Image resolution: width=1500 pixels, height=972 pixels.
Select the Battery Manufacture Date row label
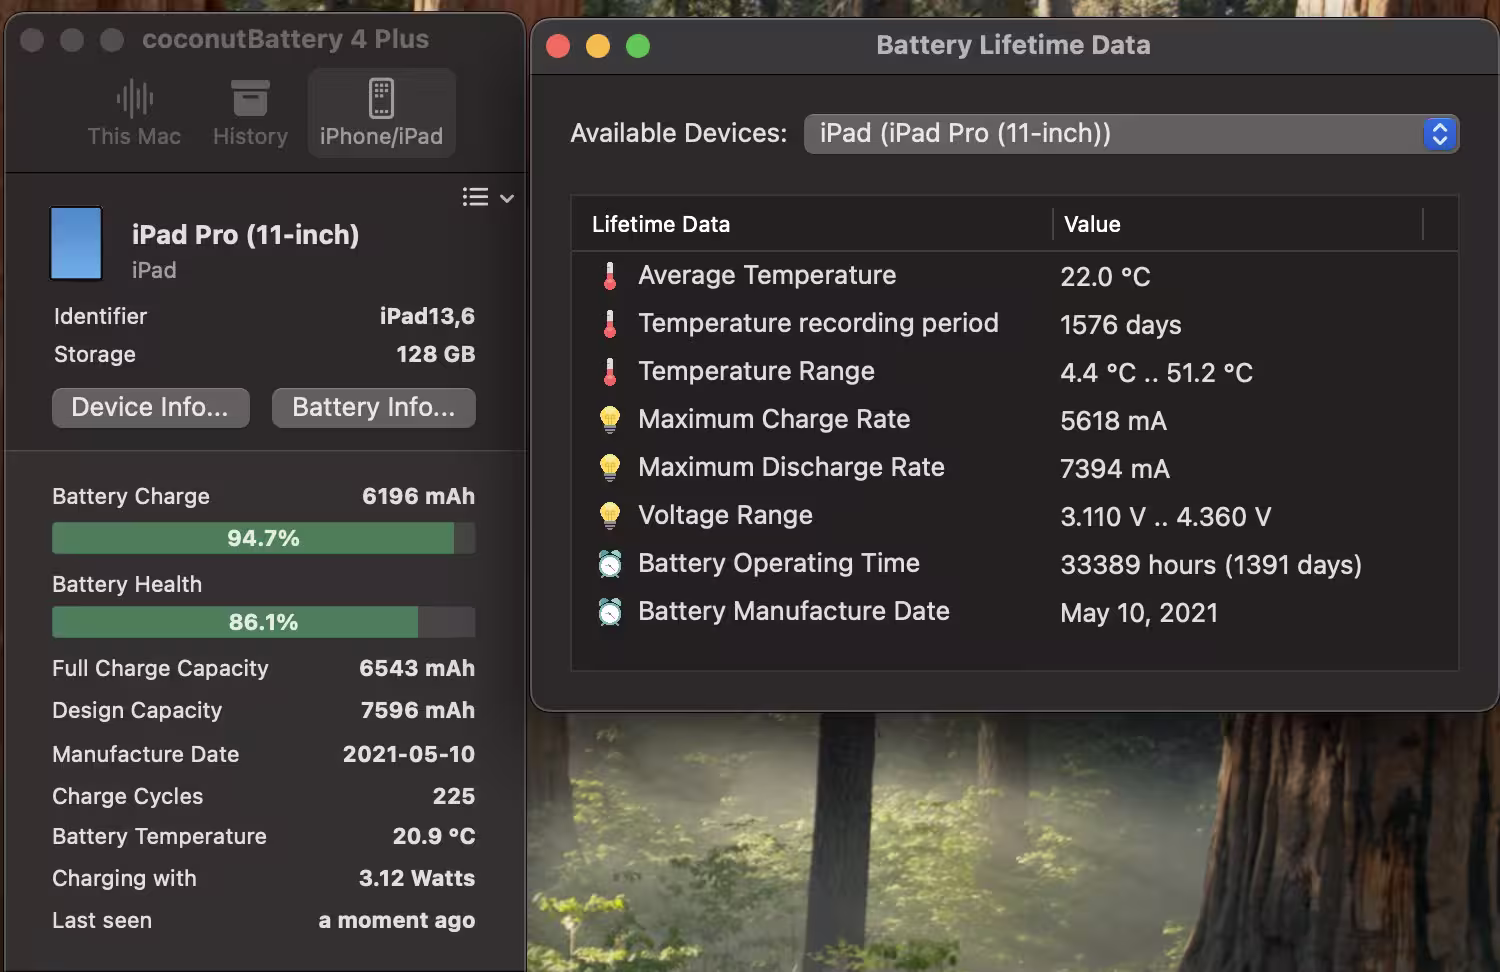pyautogui.click(x=794, y=611)
